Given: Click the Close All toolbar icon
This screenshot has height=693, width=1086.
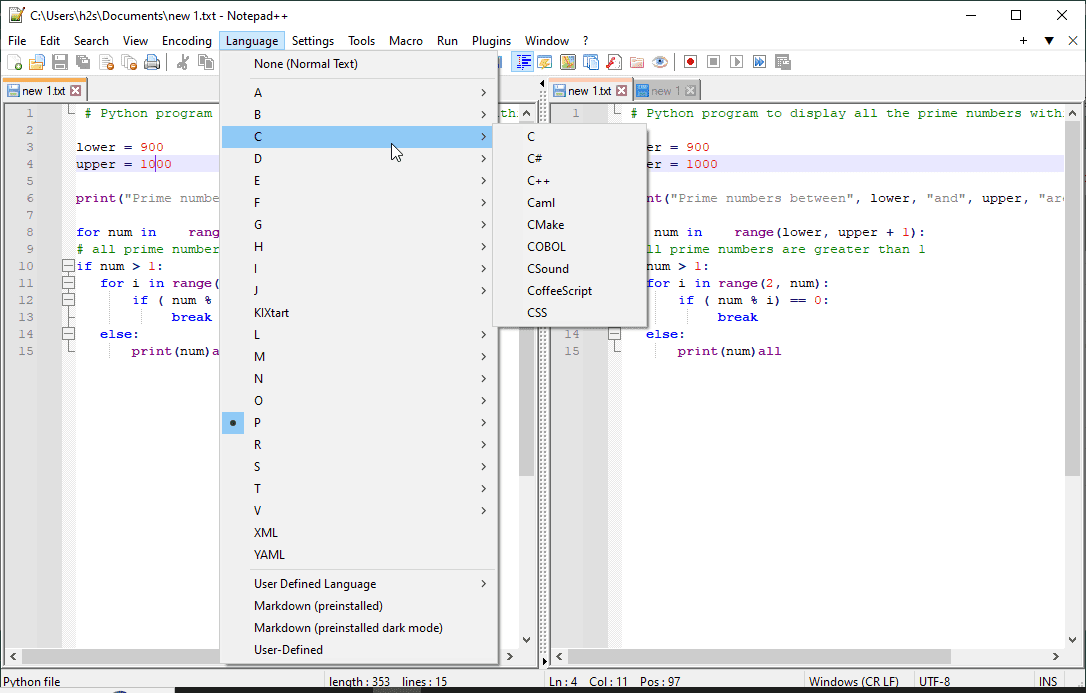Looking at the screenshot, I should pos(129,62).
